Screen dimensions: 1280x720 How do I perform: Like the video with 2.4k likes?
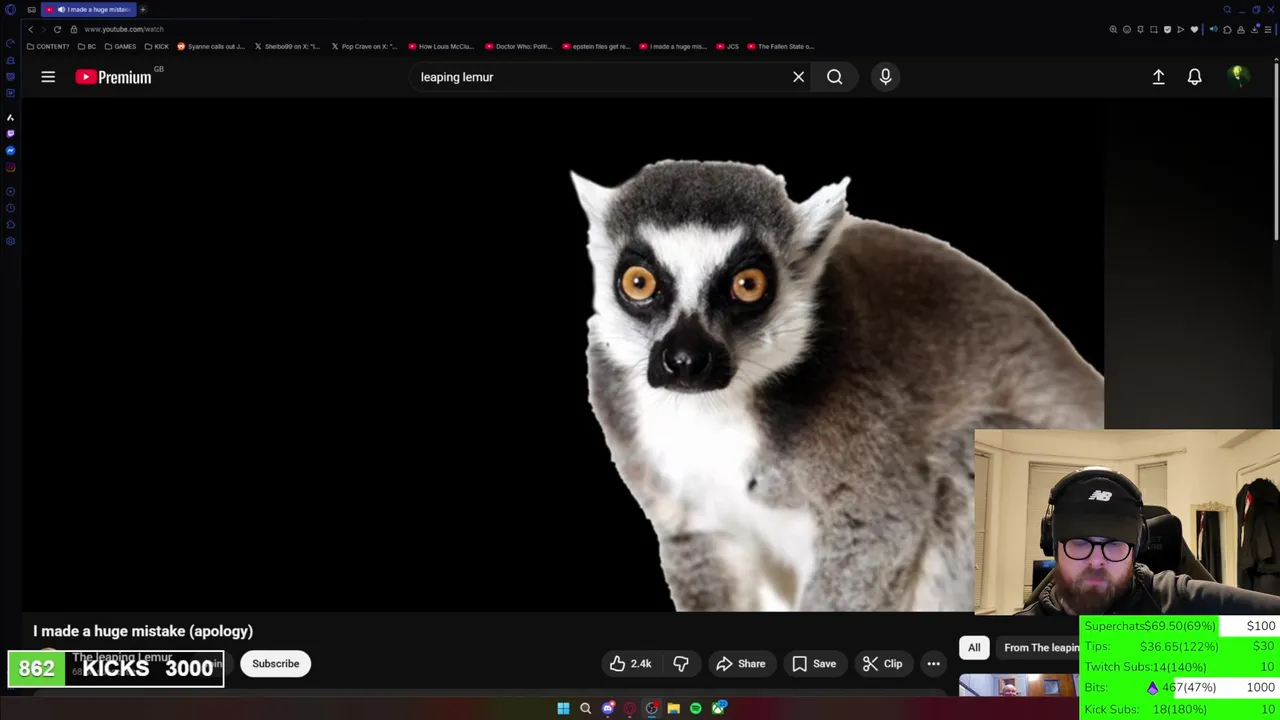pyautogui.click(x=630, y=663)
